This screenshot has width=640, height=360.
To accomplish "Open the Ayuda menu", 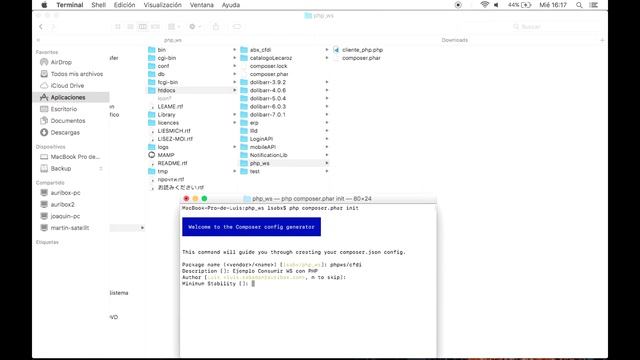I will [231, 5].
